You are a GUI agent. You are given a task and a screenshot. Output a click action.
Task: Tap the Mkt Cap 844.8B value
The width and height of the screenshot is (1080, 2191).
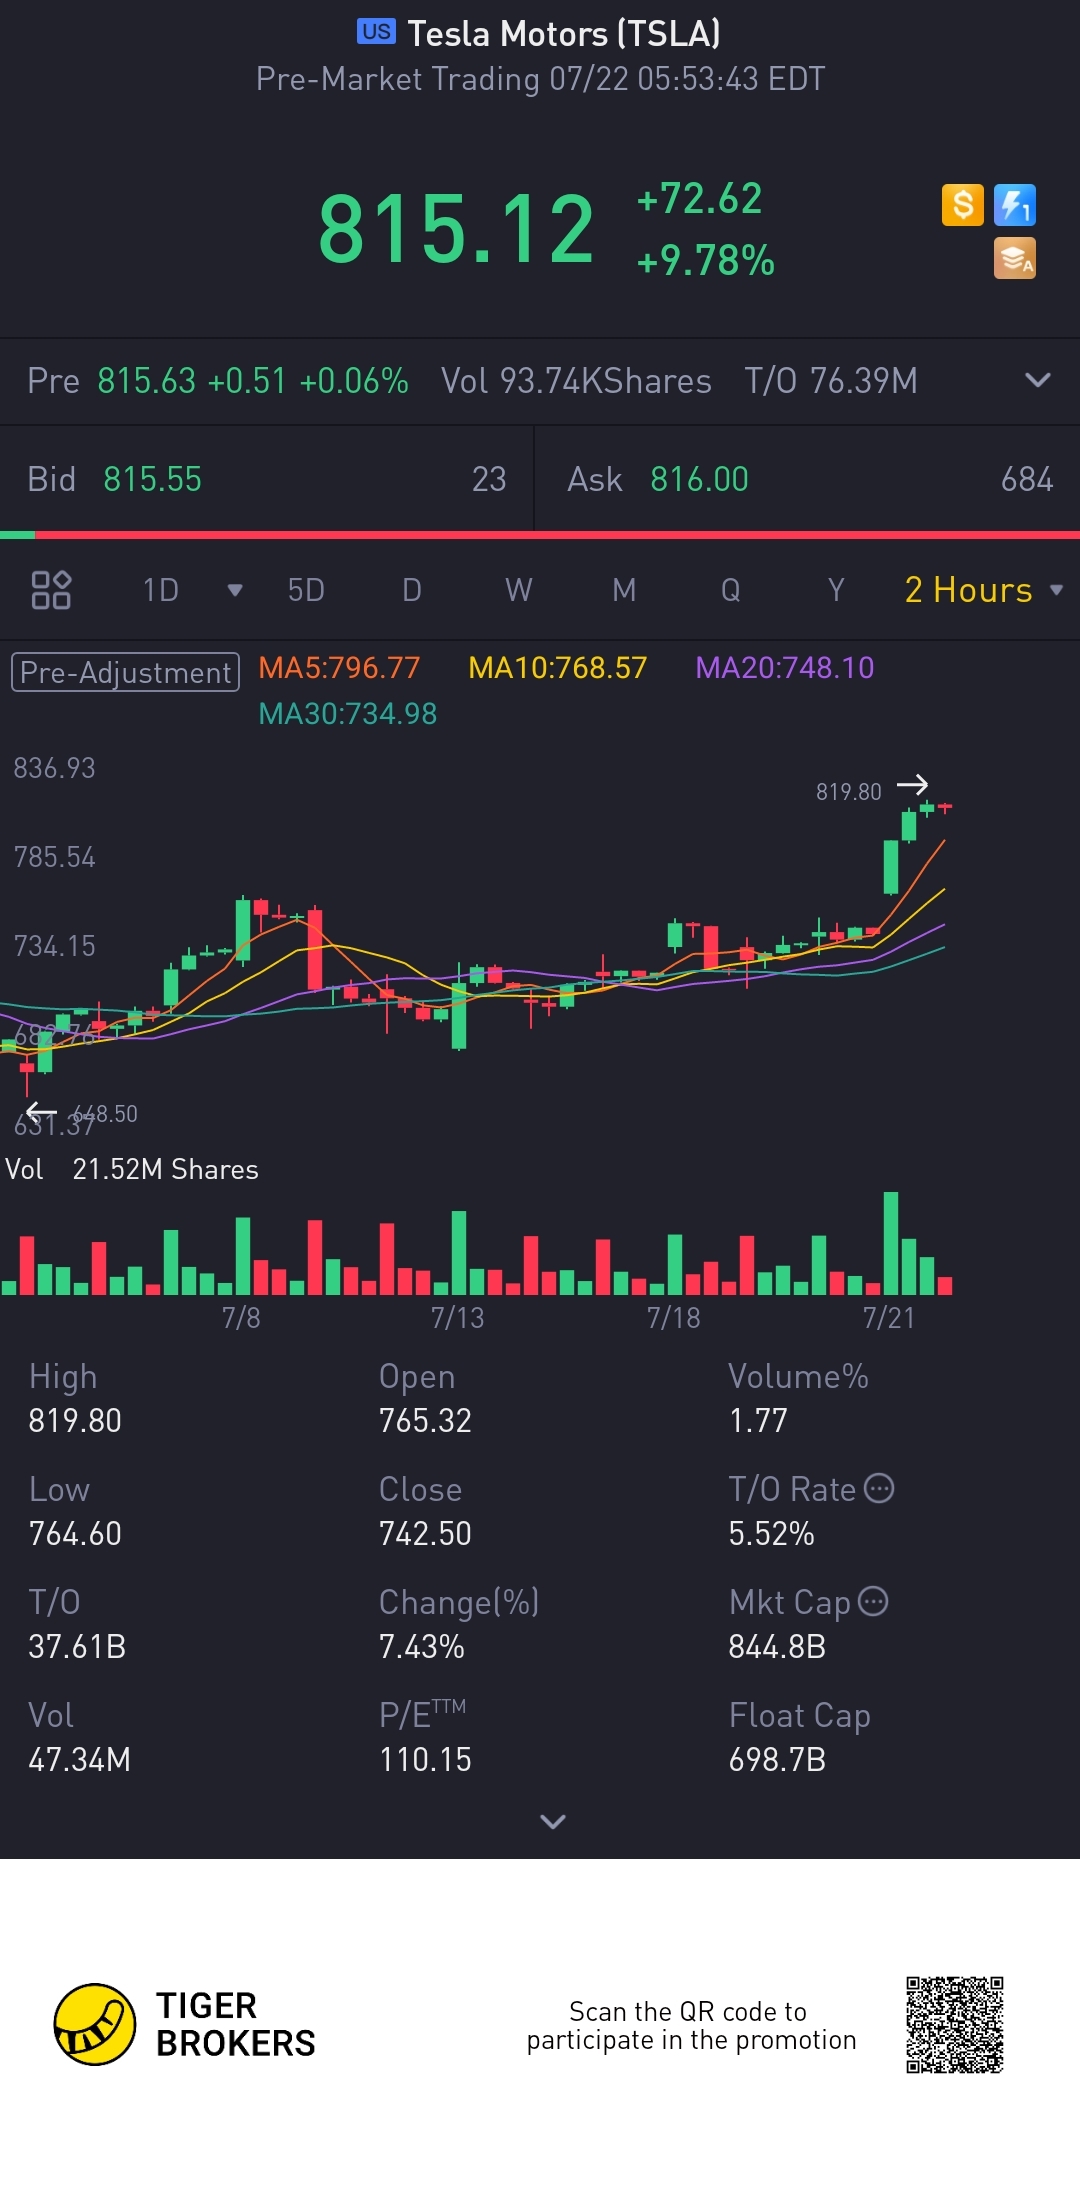coord(777,1646)
